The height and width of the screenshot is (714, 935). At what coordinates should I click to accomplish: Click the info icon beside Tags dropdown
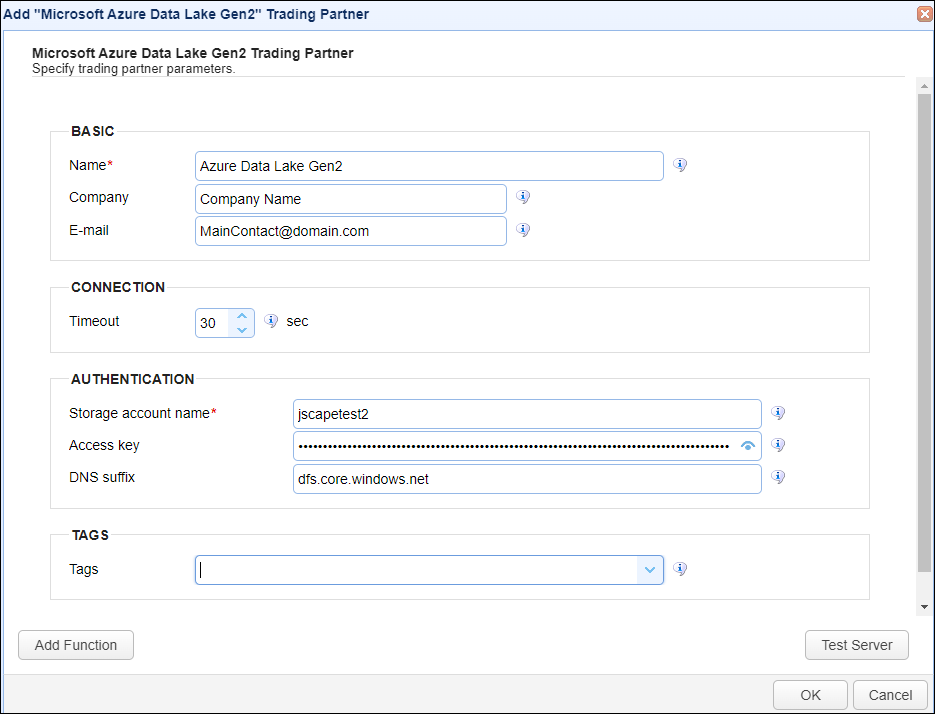(x=680, y=568)
